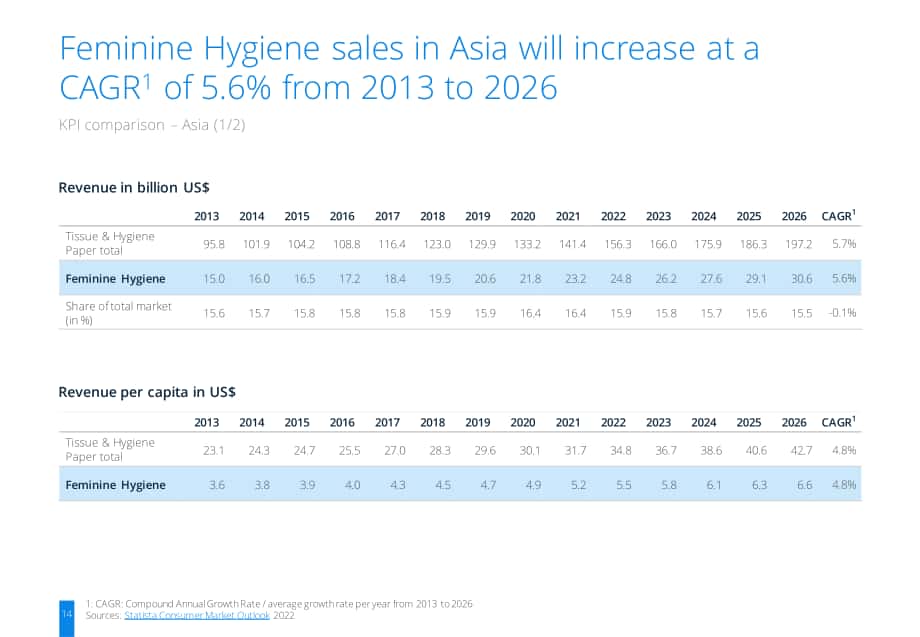
Task: Click the per capita value 42.7 for 2026
Action: point(801,450)
